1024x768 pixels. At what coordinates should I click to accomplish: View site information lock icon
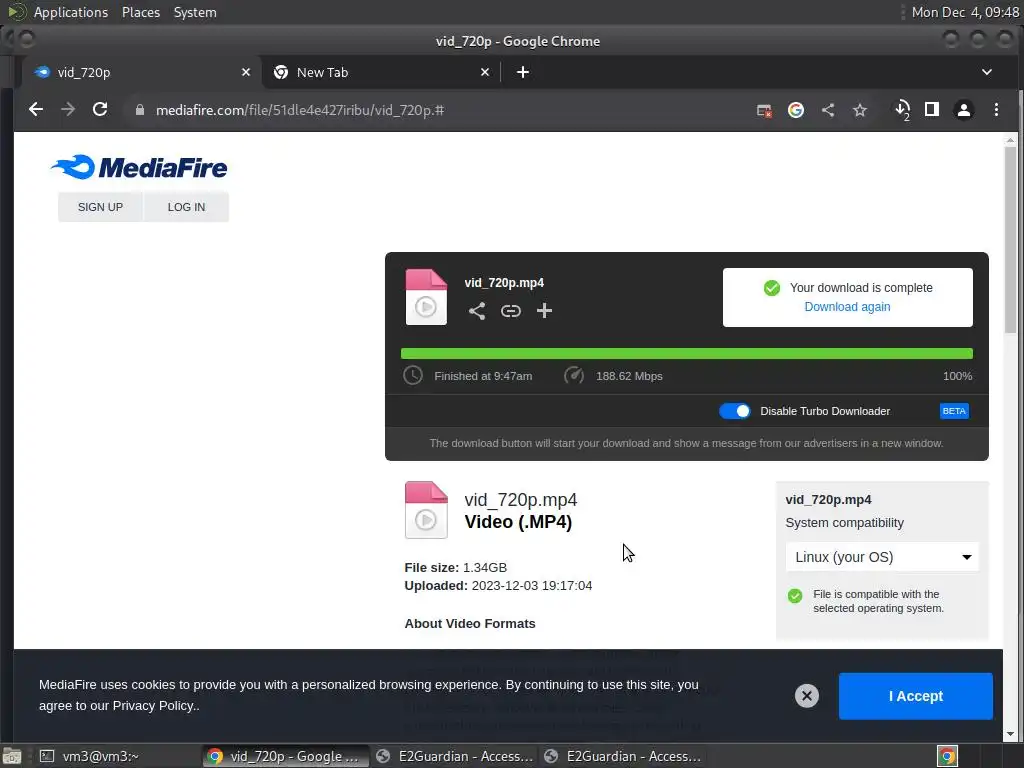pos(139,110)
